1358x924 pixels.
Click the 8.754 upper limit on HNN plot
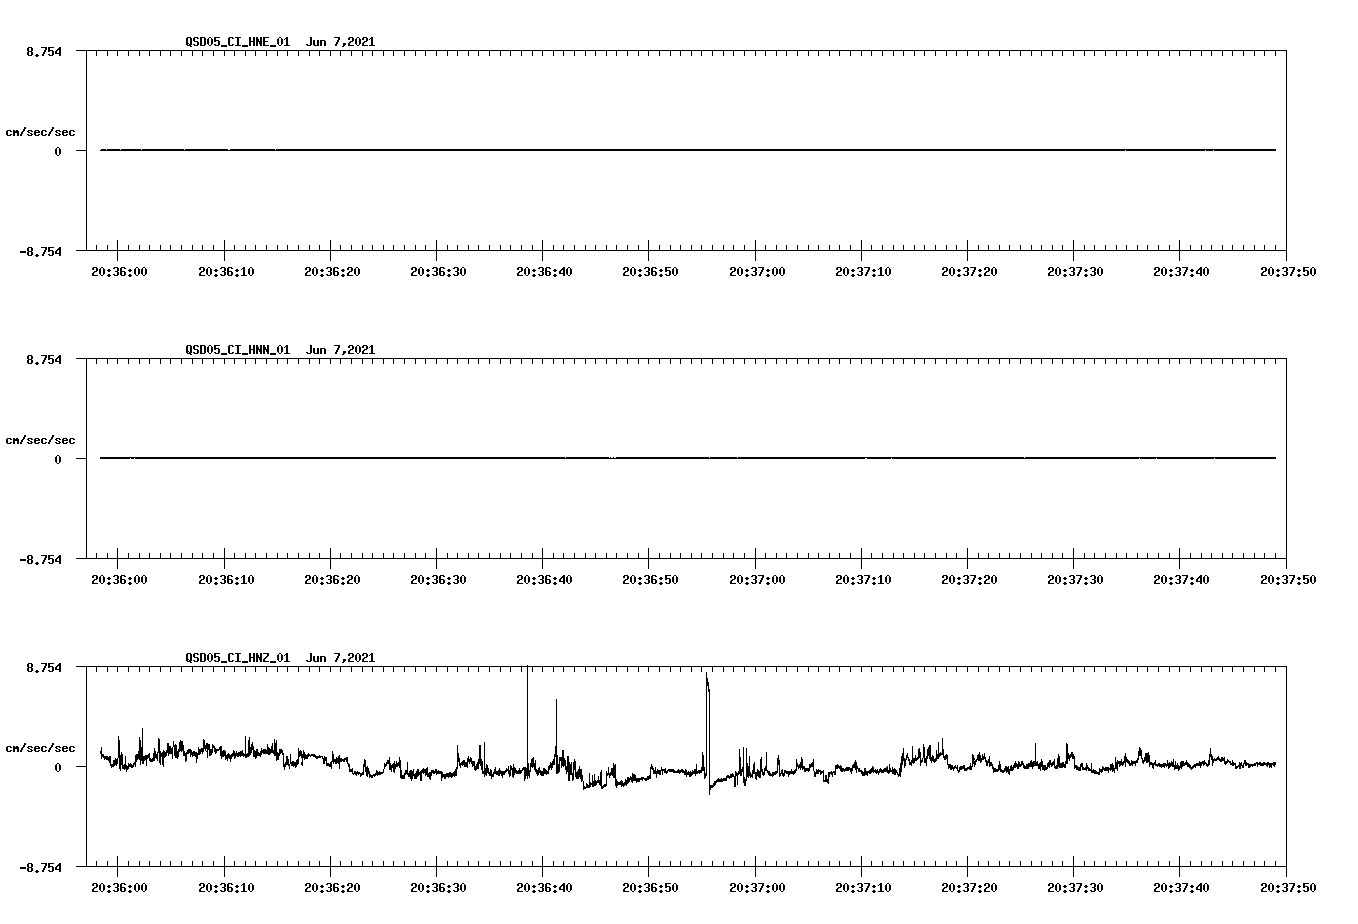click(x=44, y=360)
